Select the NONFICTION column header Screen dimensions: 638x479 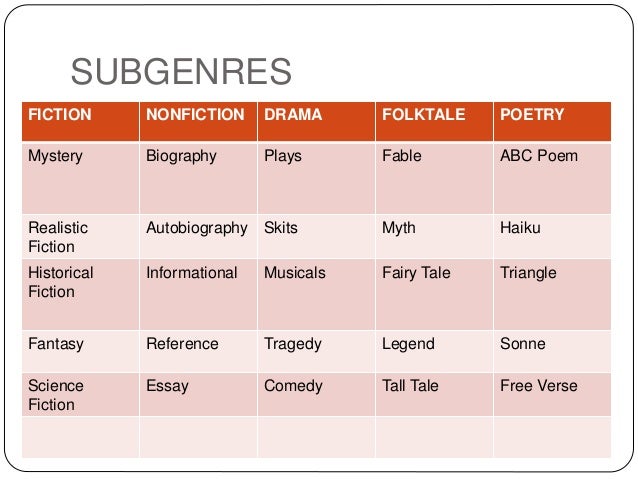pyautogui.click(x=195, y=115)
